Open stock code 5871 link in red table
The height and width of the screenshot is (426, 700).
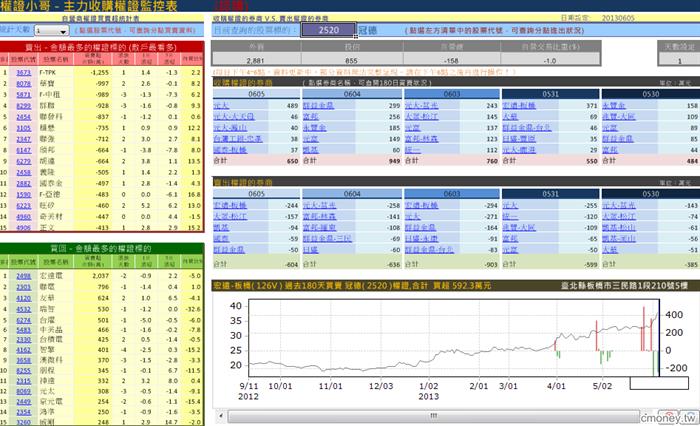tap(24, 95)
